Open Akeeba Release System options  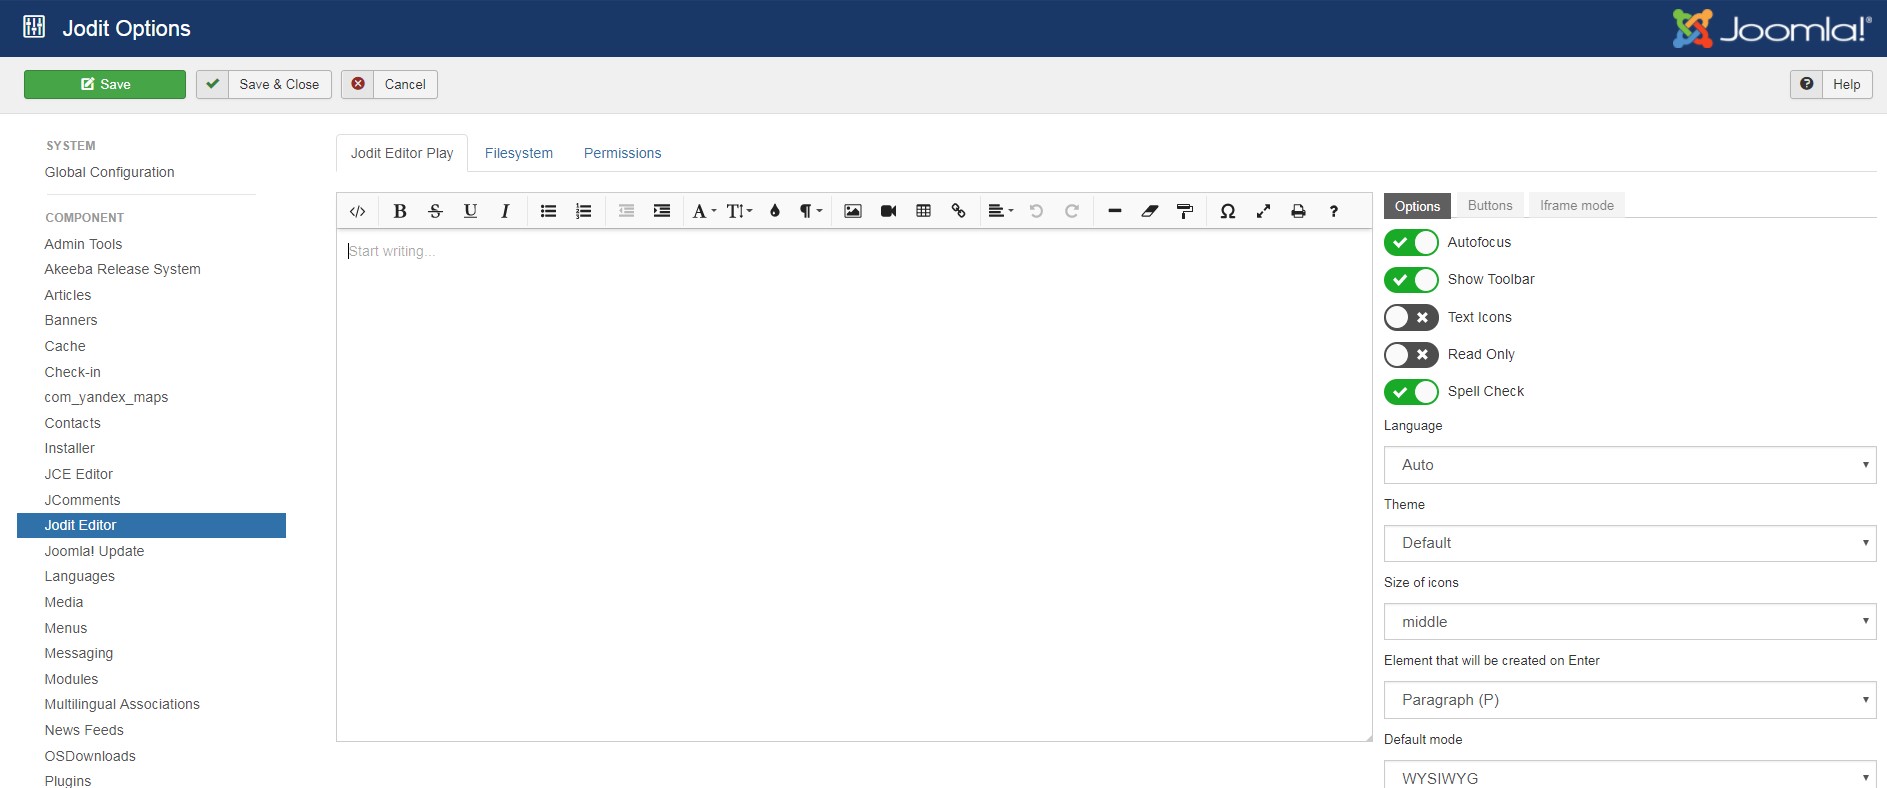pyautogui.click(x=123, y=269)
